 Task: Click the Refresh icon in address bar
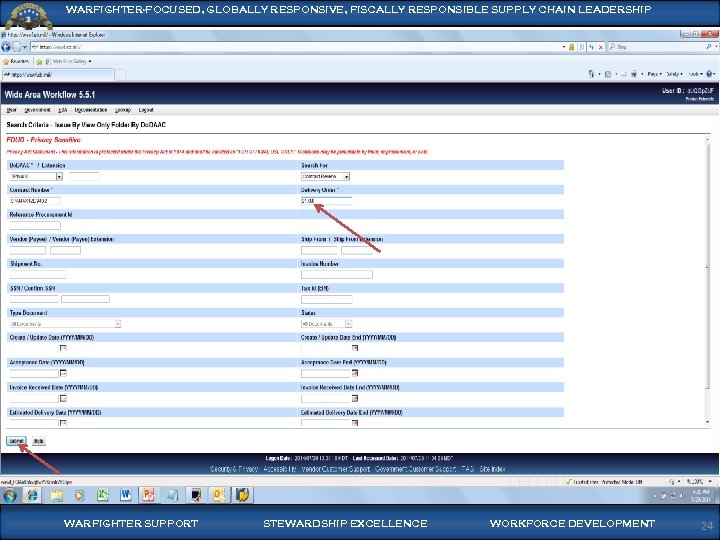[x=591, y=47]
